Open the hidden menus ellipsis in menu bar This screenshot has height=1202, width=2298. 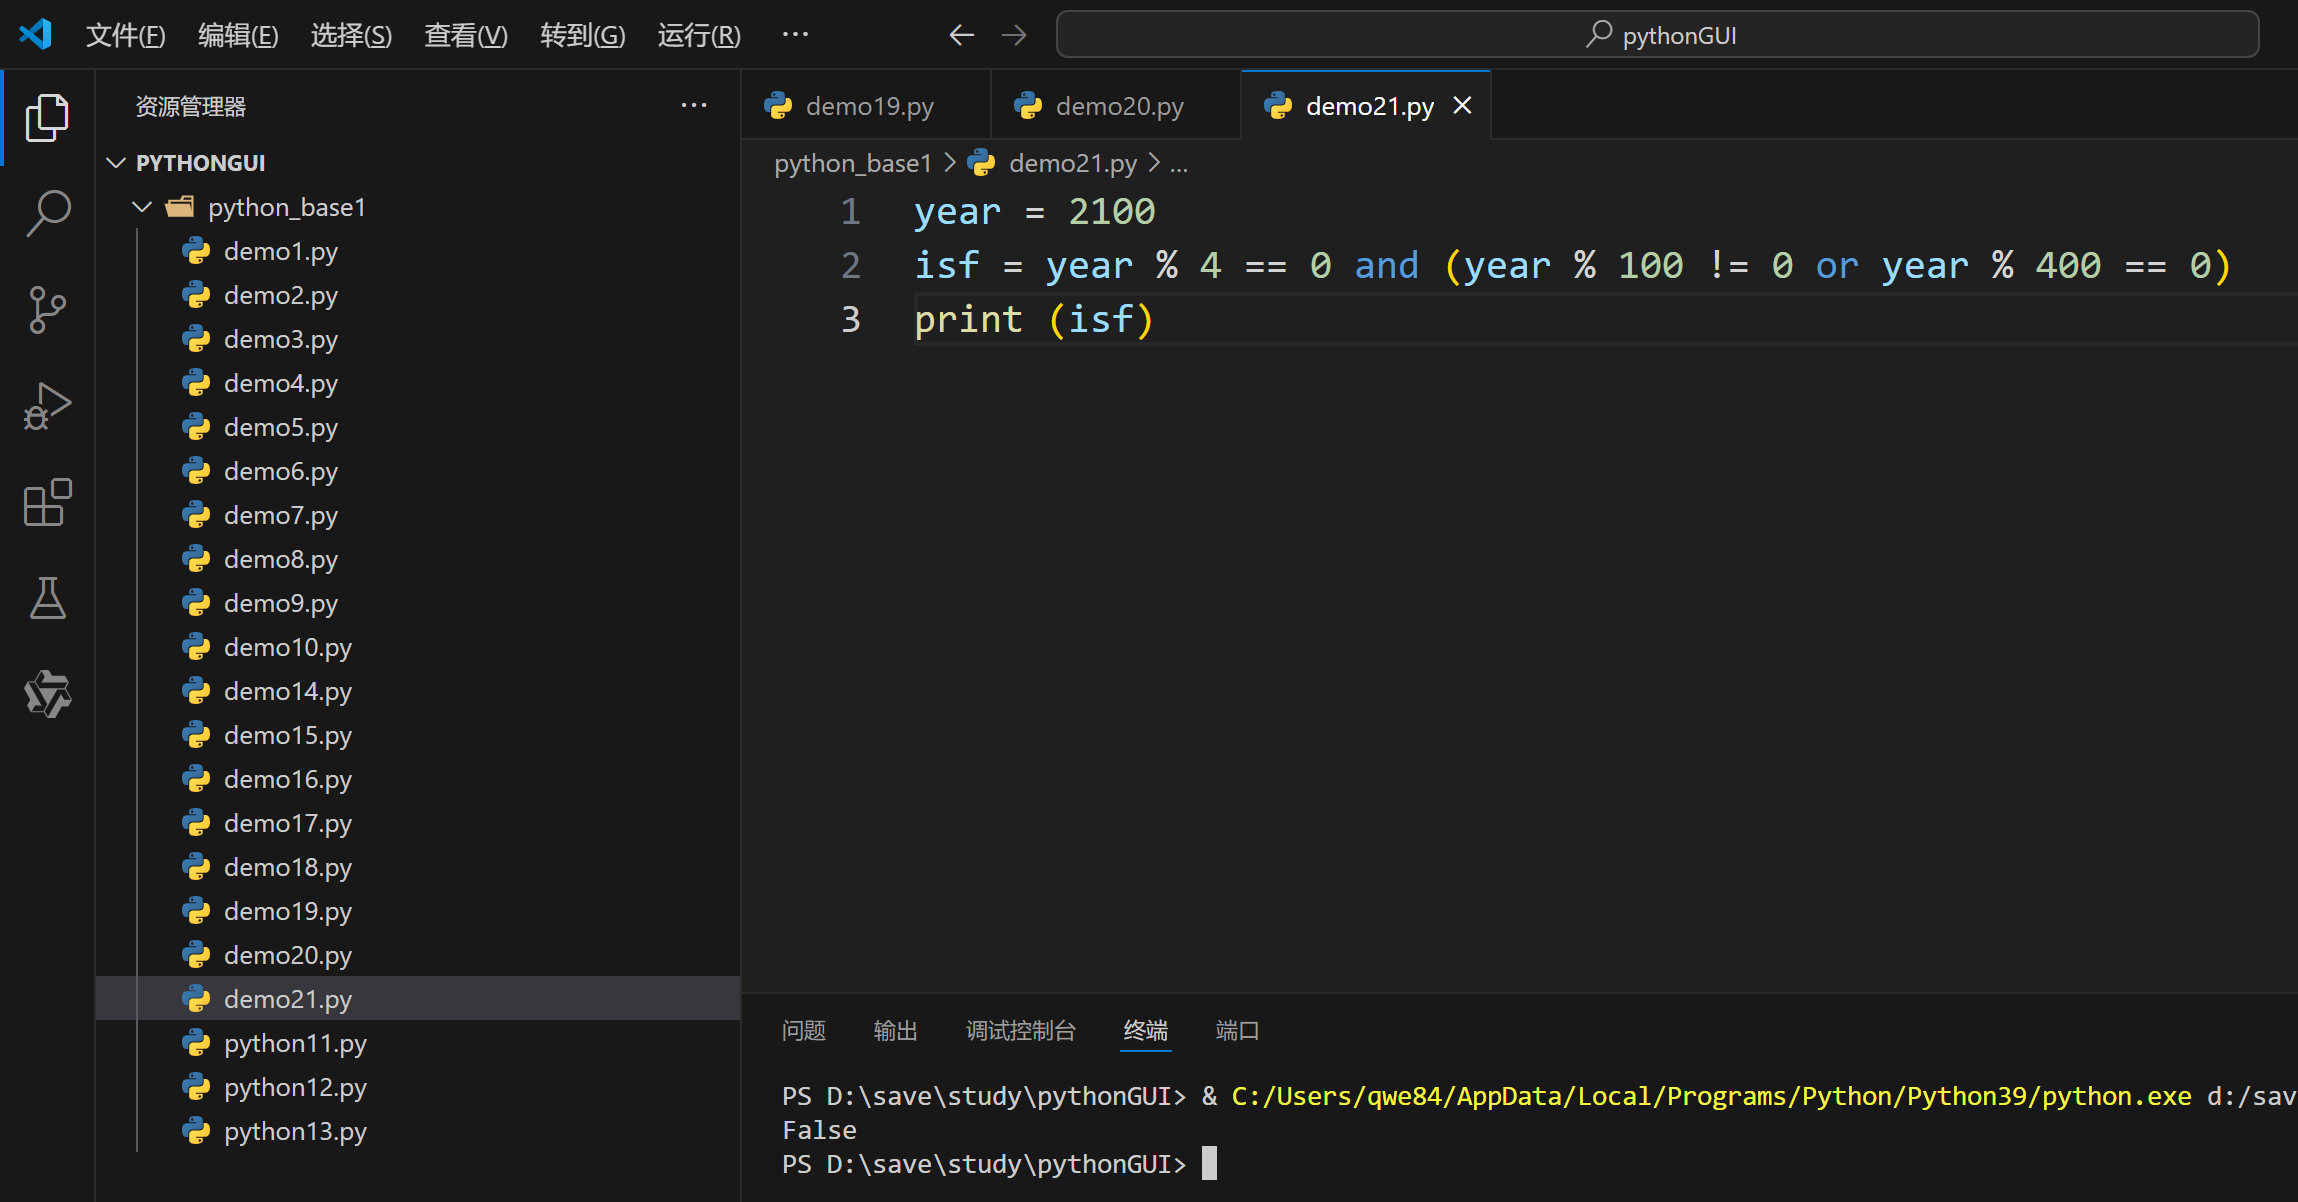tap(795, 34)
